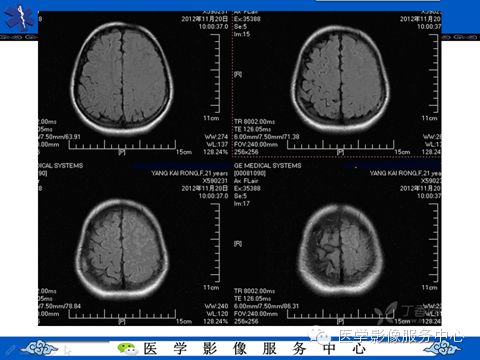The image size is (480, 360).
Task: Click the 'WW:274' window width value
Action: 216,137
